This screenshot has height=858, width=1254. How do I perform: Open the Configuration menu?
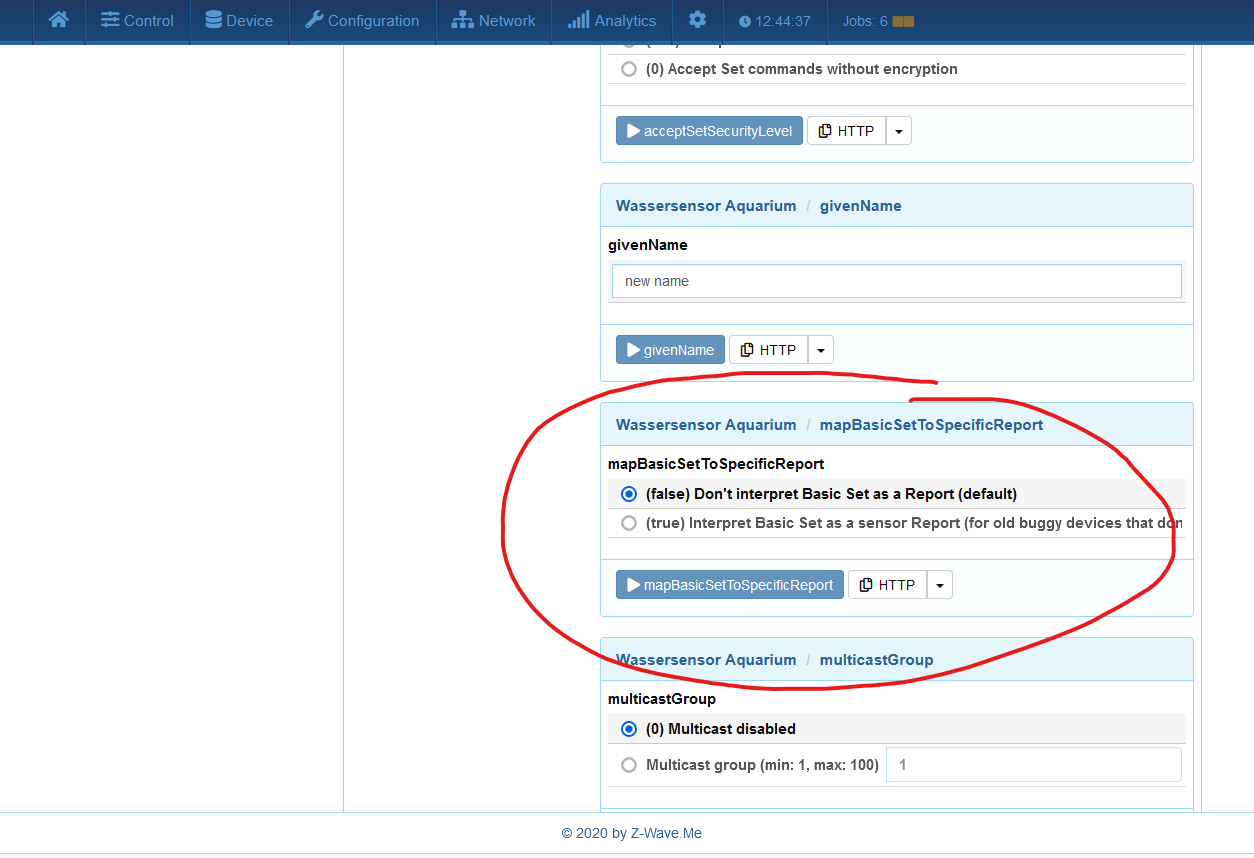[x=362, y=20]
